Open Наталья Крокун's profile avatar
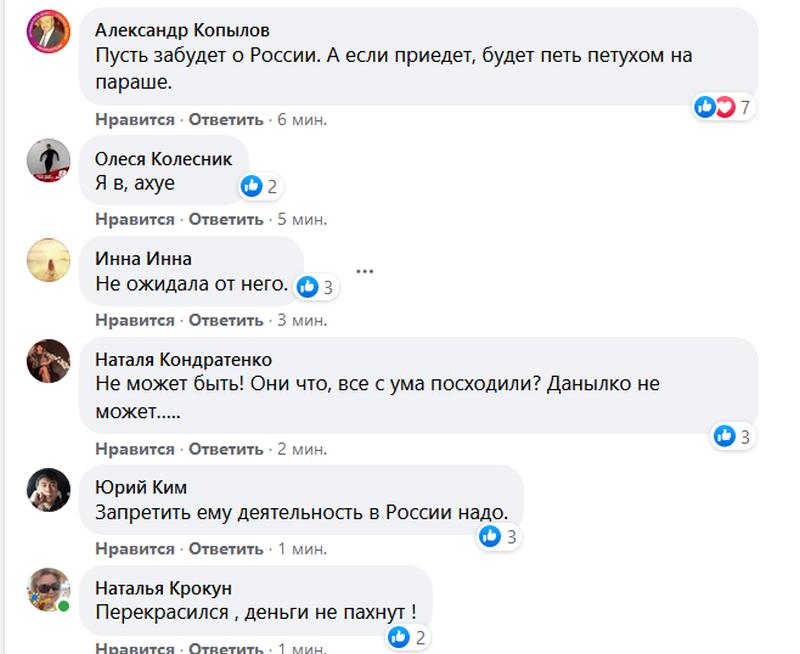 [x=47, y=590]
